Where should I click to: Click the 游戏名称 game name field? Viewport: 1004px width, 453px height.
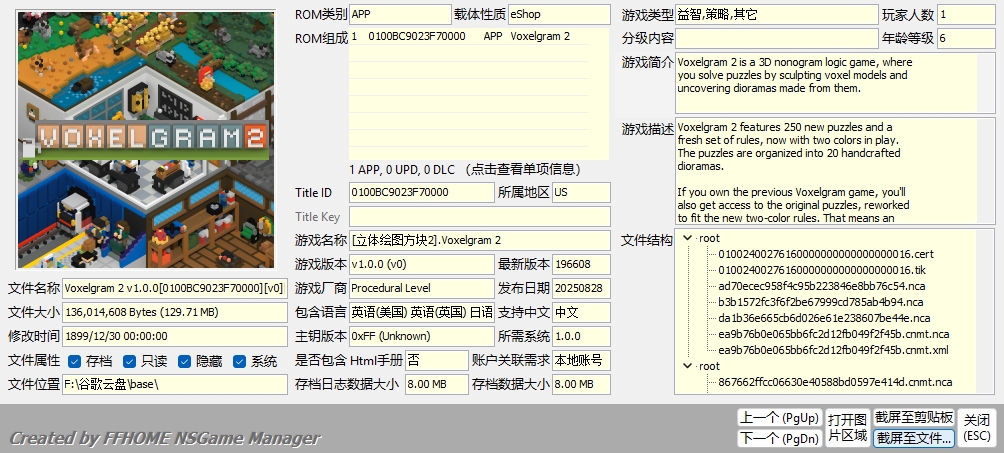pos(480,241)
